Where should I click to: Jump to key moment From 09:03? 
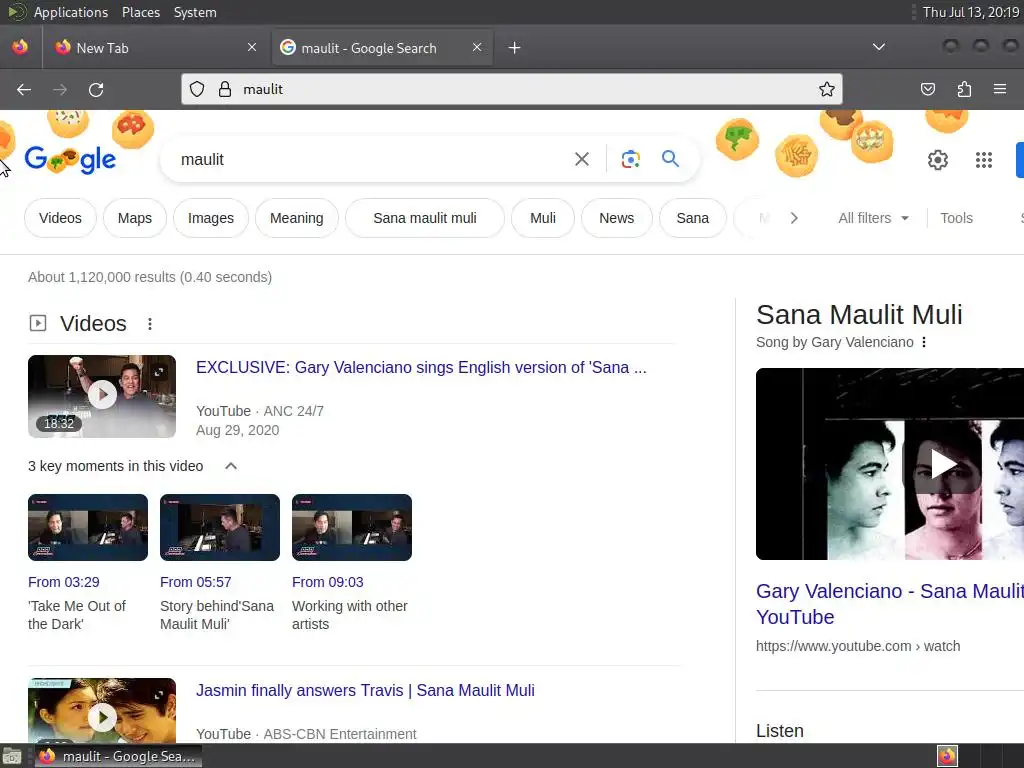(327, 582)
